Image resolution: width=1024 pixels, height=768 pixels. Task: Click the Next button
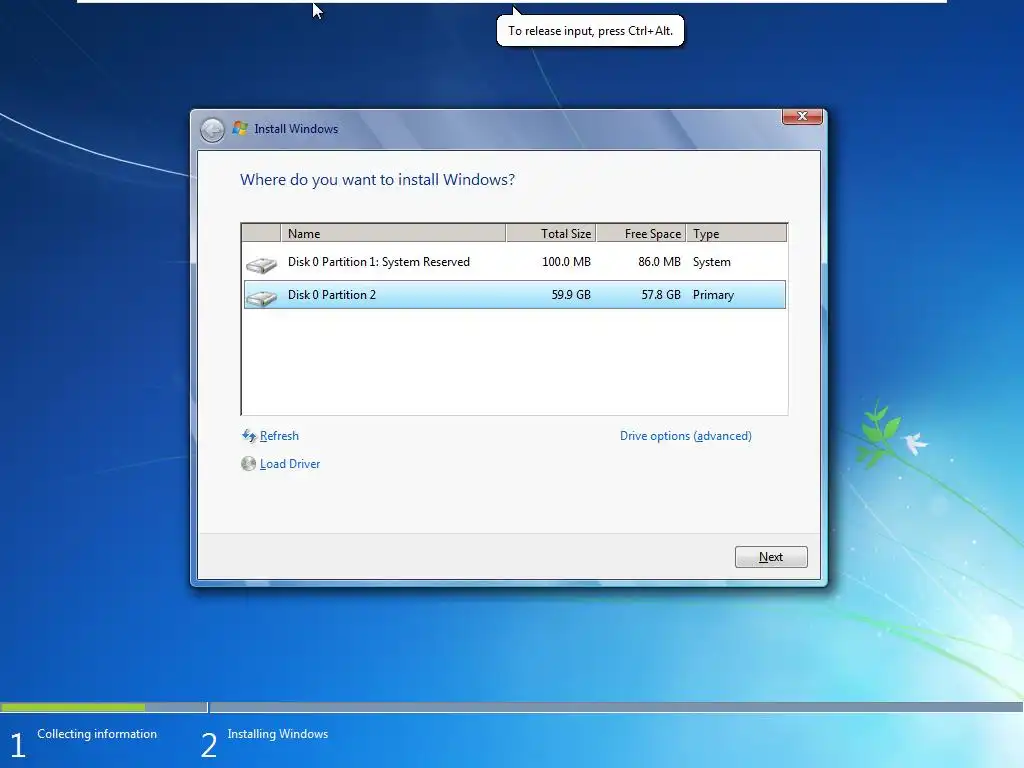(771, 557)
